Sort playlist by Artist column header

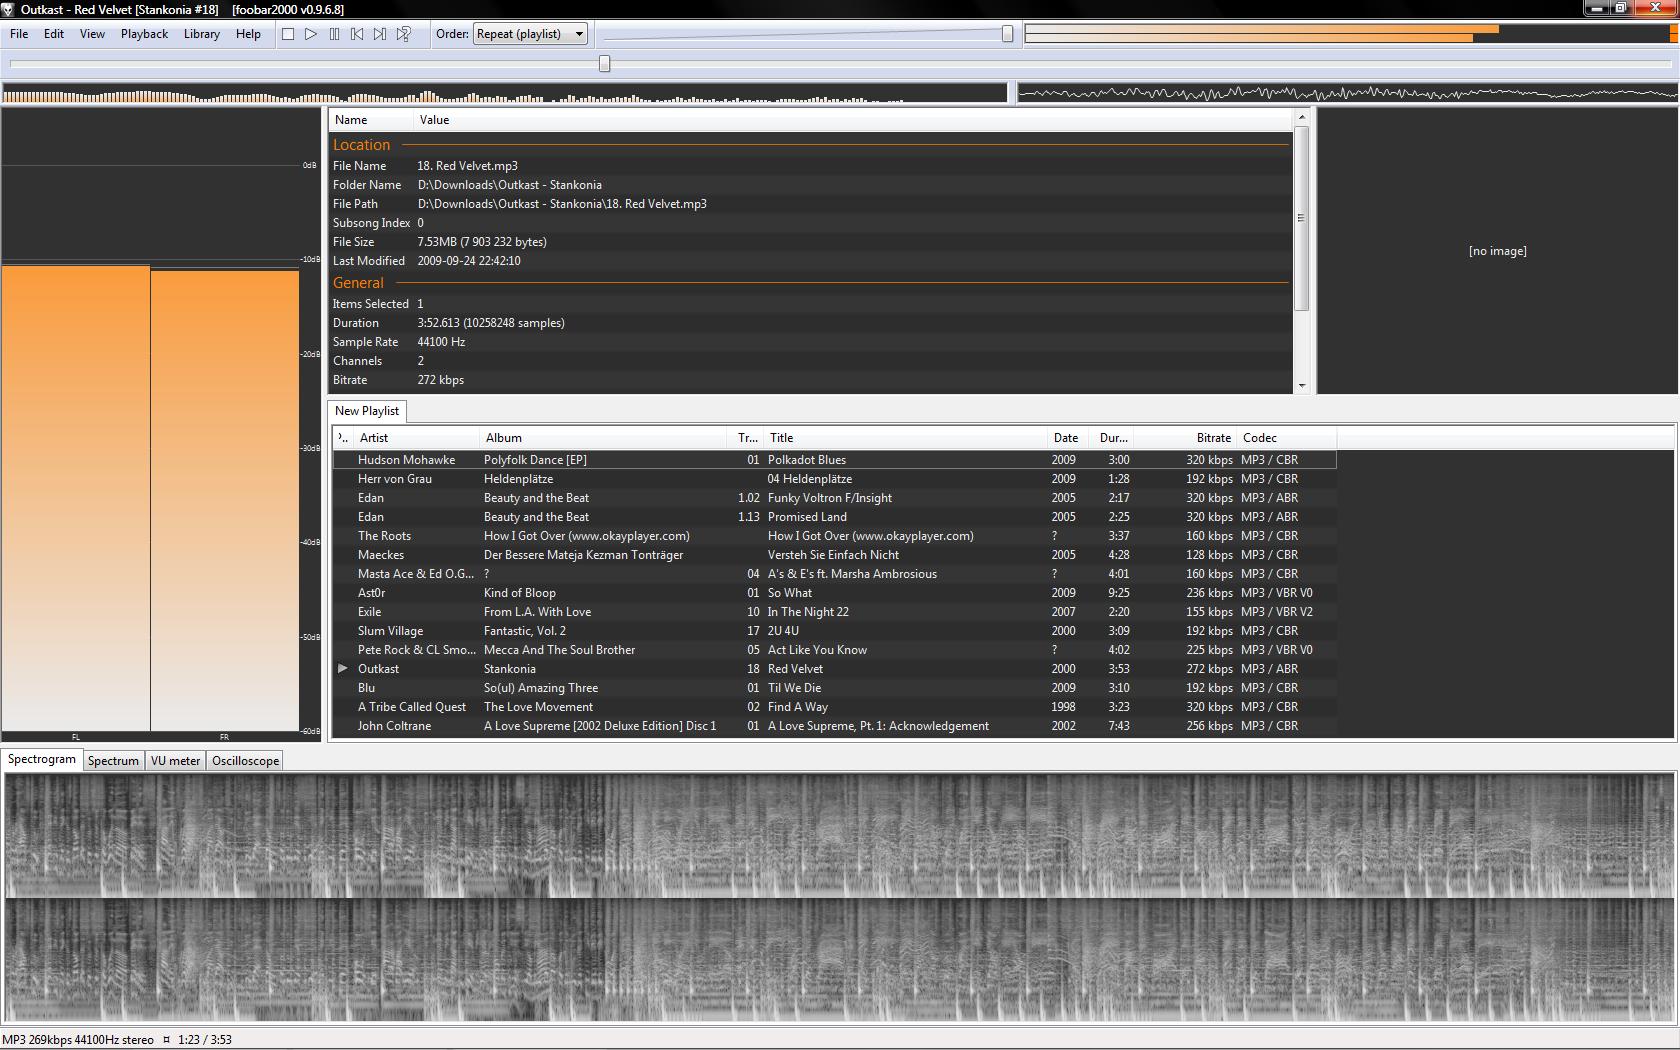pos(416,438)
